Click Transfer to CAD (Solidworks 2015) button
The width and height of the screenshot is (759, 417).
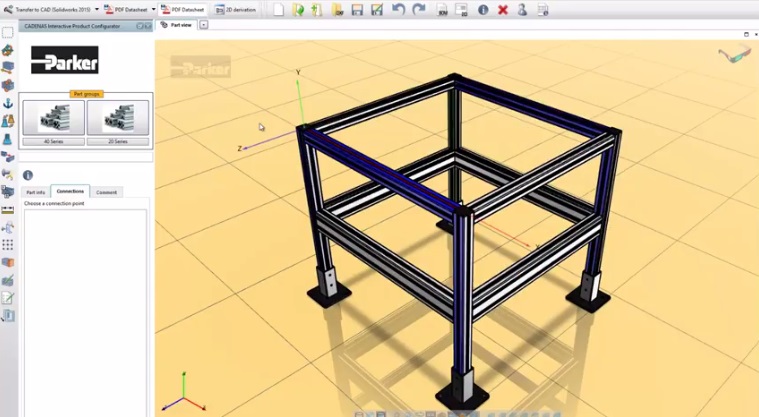click(47, 9)
